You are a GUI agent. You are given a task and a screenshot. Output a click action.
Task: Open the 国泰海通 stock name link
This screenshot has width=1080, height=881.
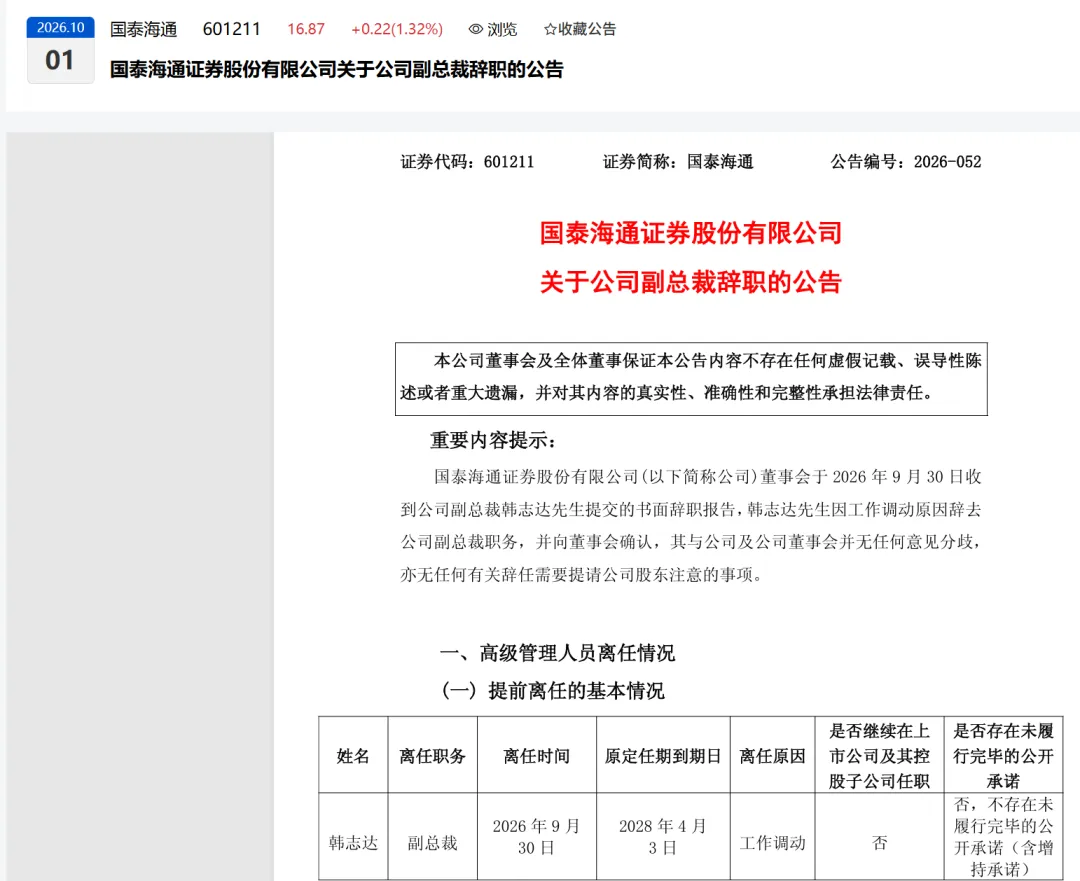[x=143, y=30]
